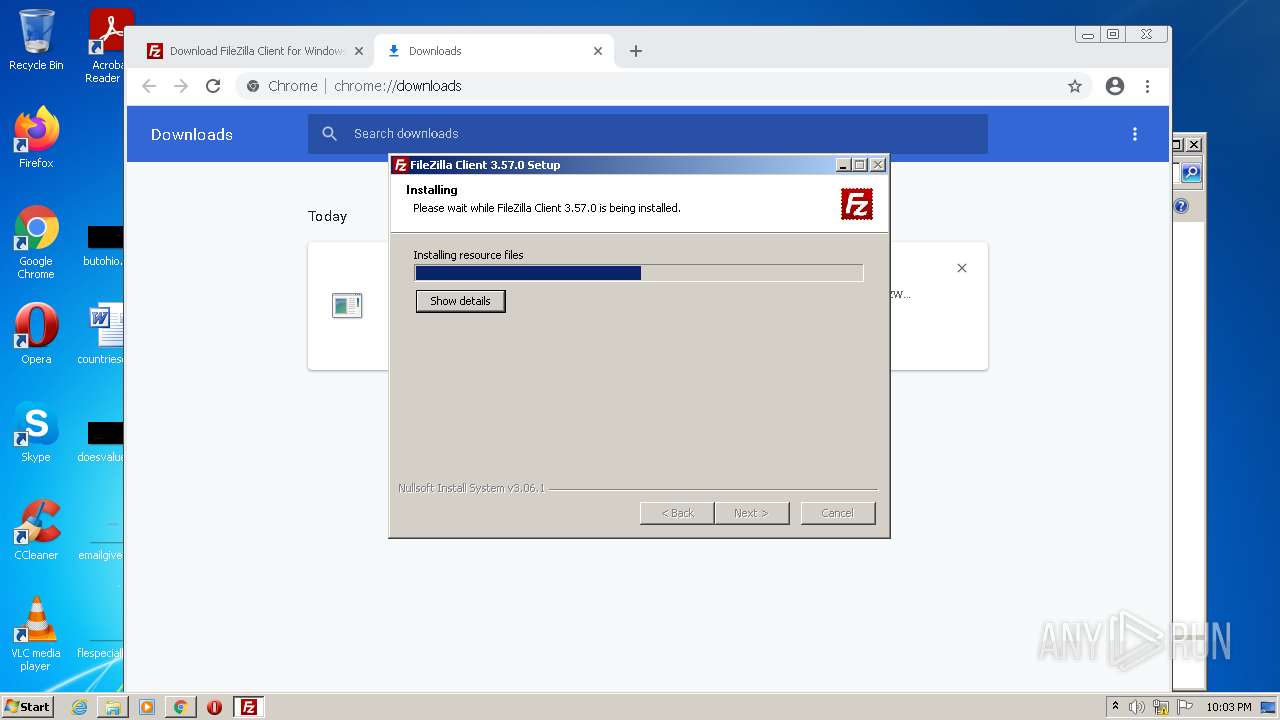Screen dimensions: 1280x720
Task: Click the FileZilla logo in setup header
Action: (x=857, y=204)
